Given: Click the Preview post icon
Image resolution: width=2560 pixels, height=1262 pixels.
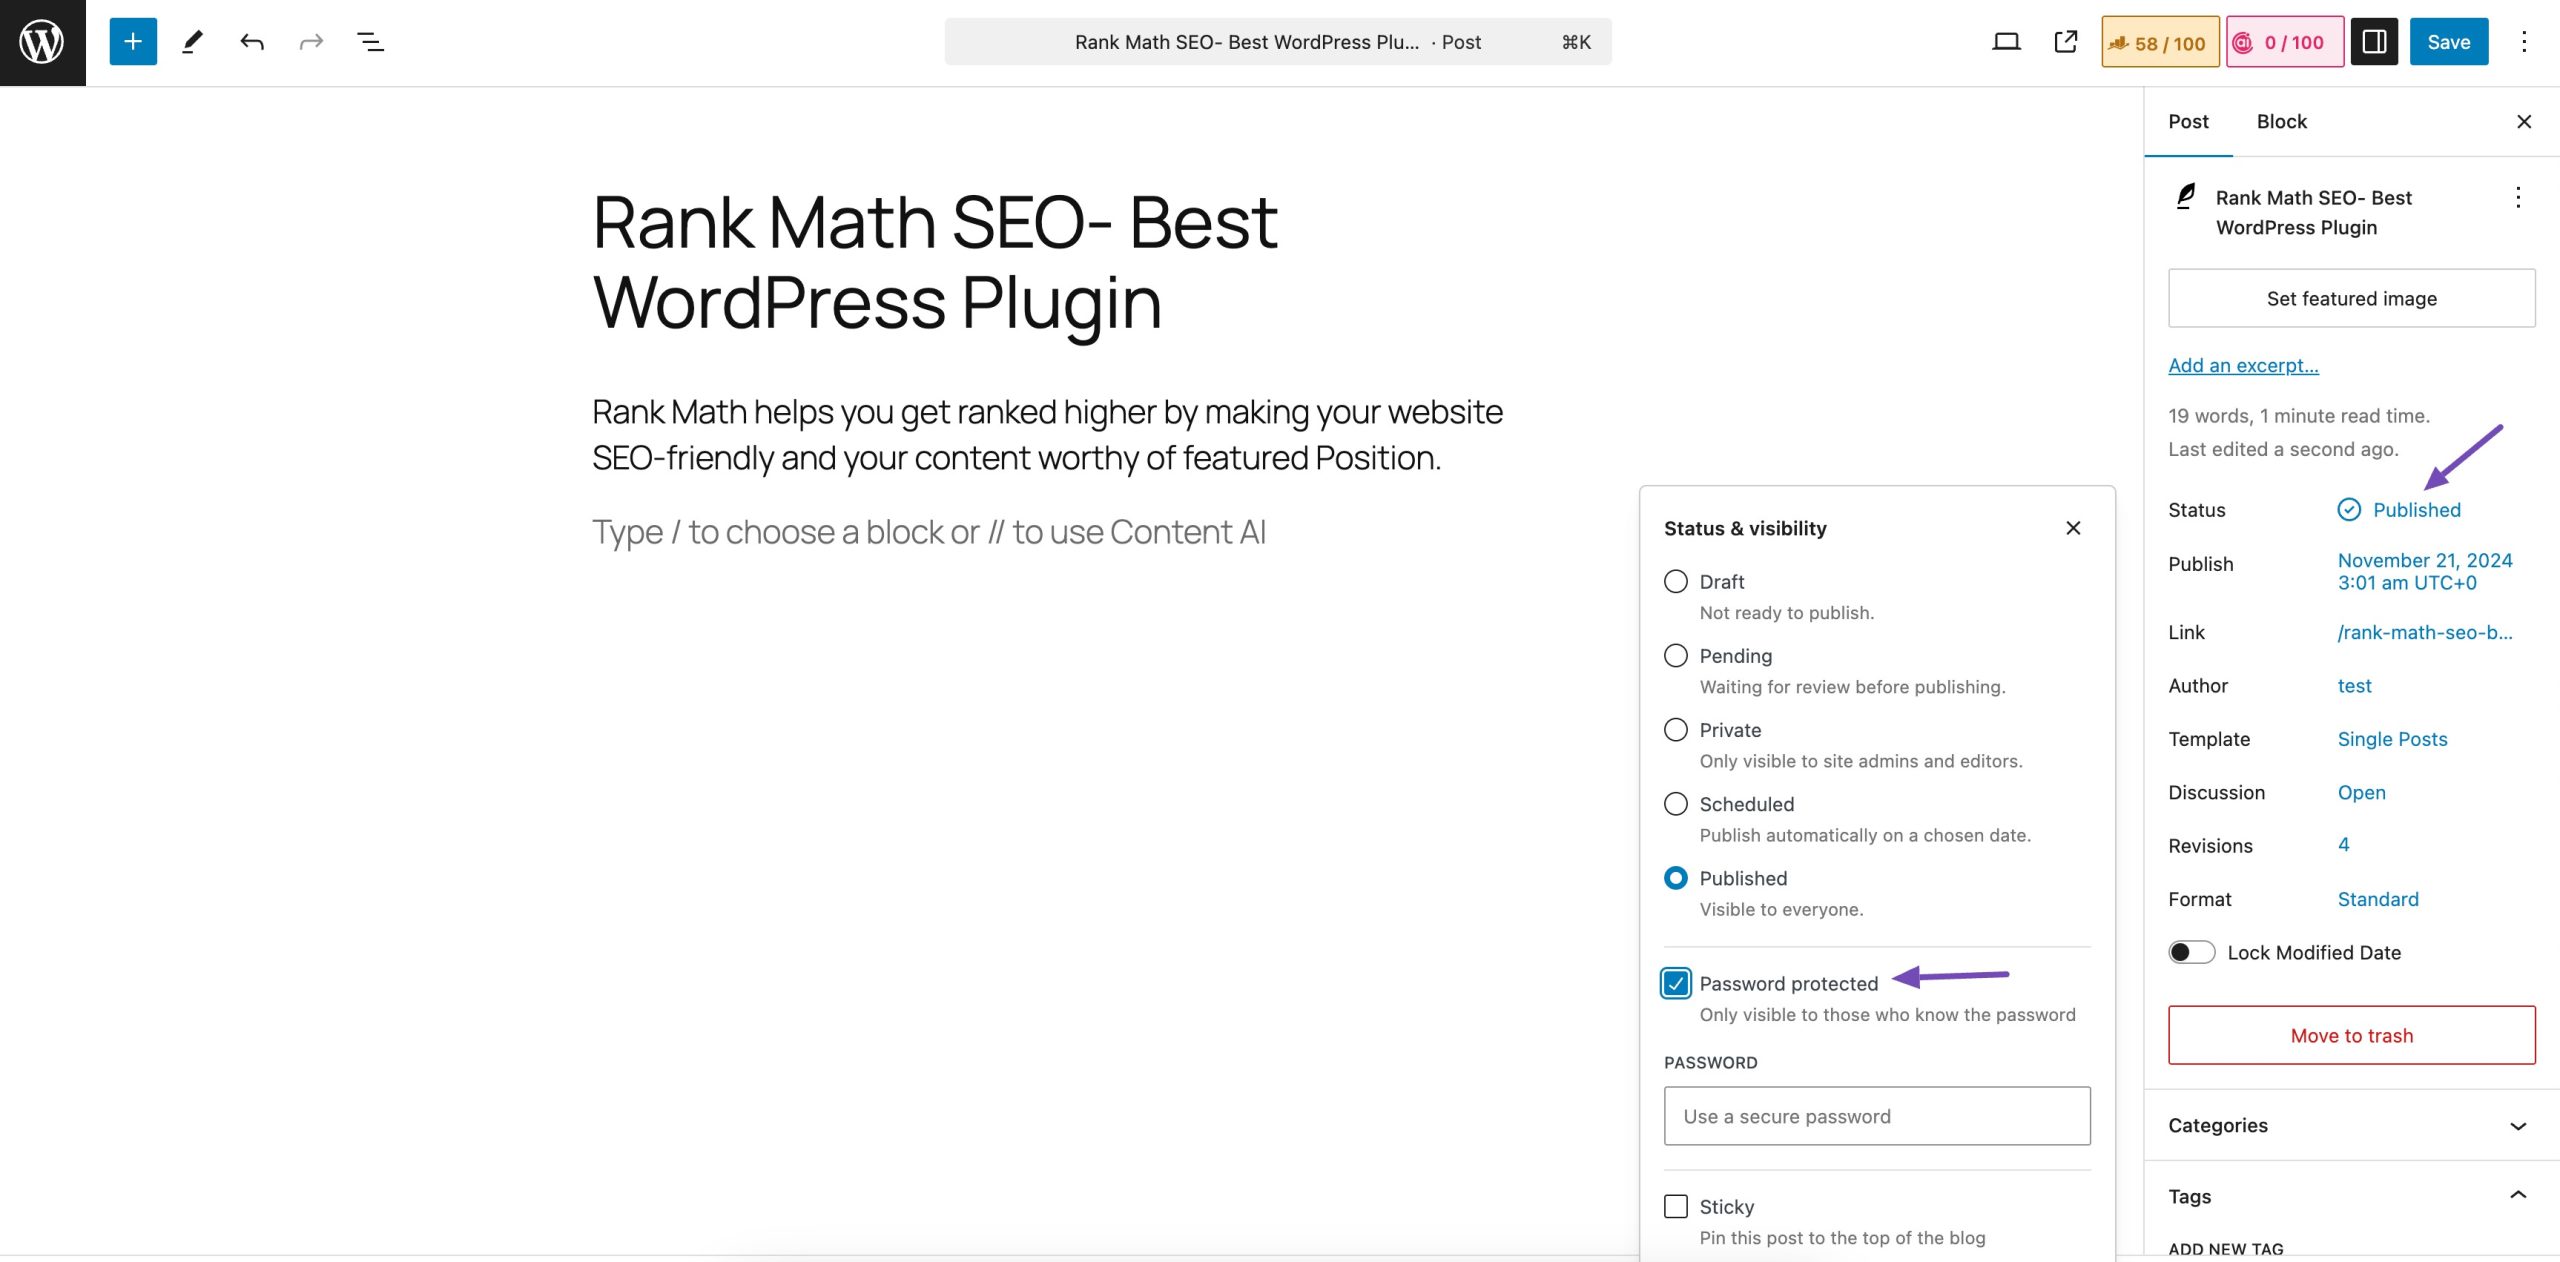Looking at the screenshot, I should [2064, 41].
